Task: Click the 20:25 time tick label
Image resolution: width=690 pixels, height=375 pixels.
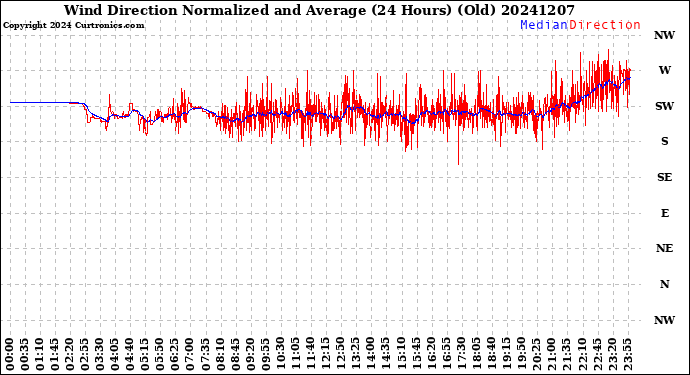Action: pos(537,353)
